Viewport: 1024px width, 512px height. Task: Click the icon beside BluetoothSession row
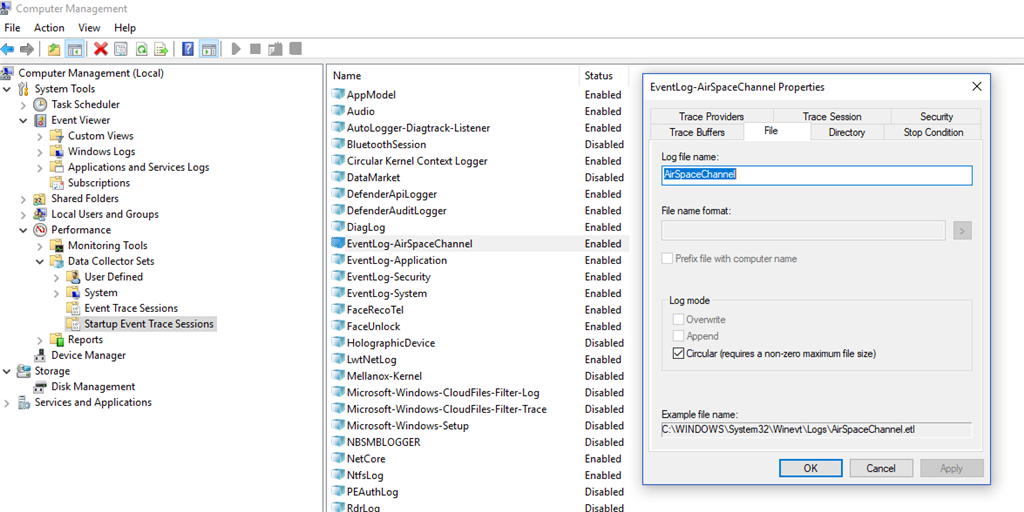[x=338, y=144]
